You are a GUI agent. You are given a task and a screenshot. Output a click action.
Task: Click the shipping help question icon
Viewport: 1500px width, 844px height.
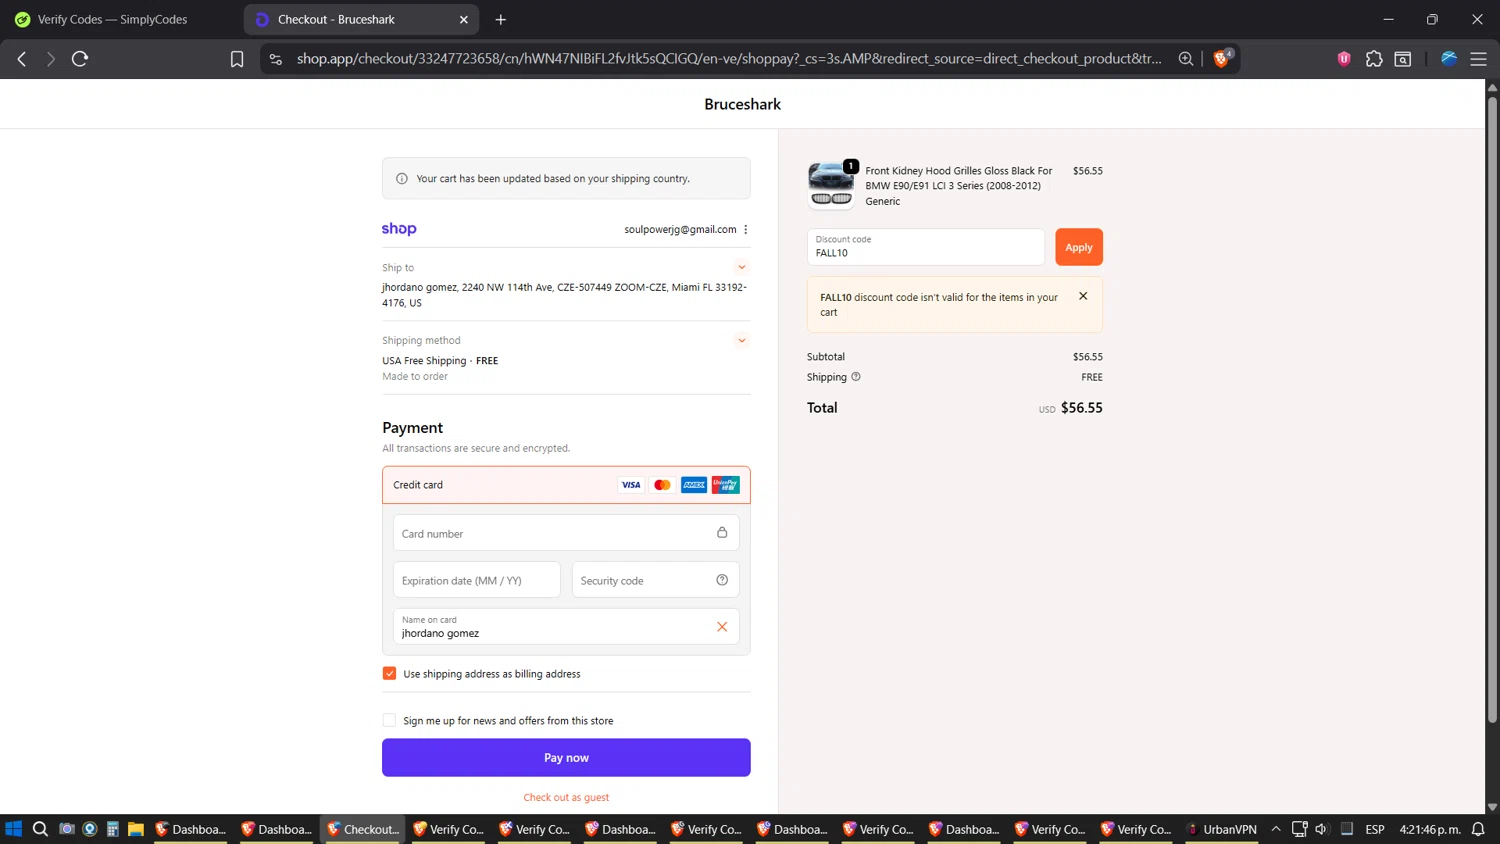856,377
